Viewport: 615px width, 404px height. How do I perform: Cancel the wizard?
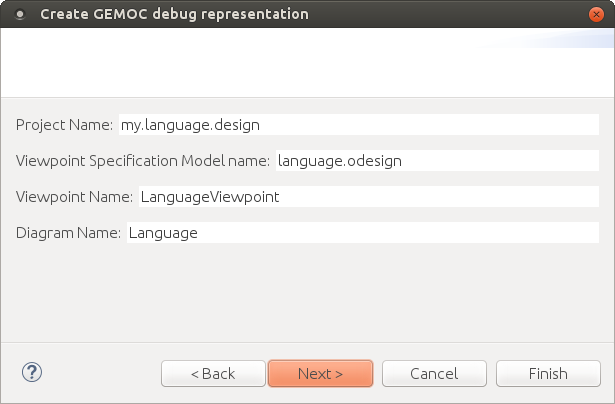(434, 374)
